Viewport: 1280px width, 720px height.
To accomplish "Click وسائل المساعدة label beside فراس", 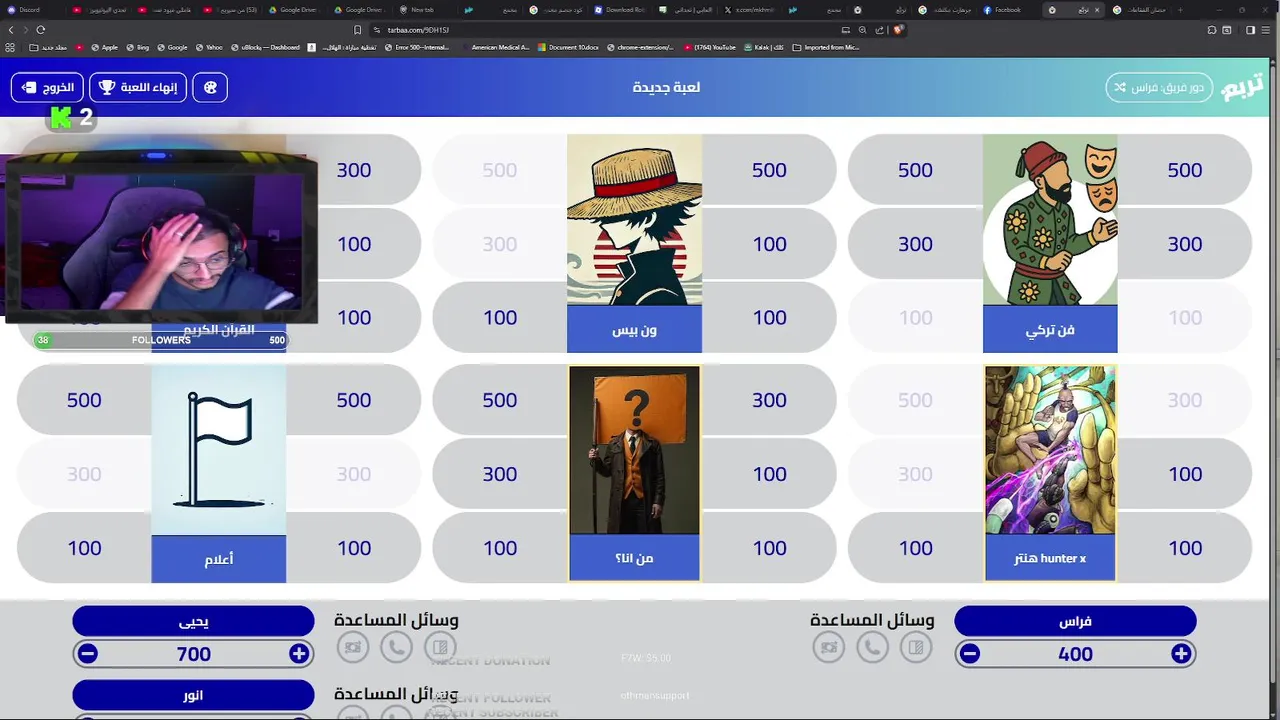I will (x=872, y=620).
